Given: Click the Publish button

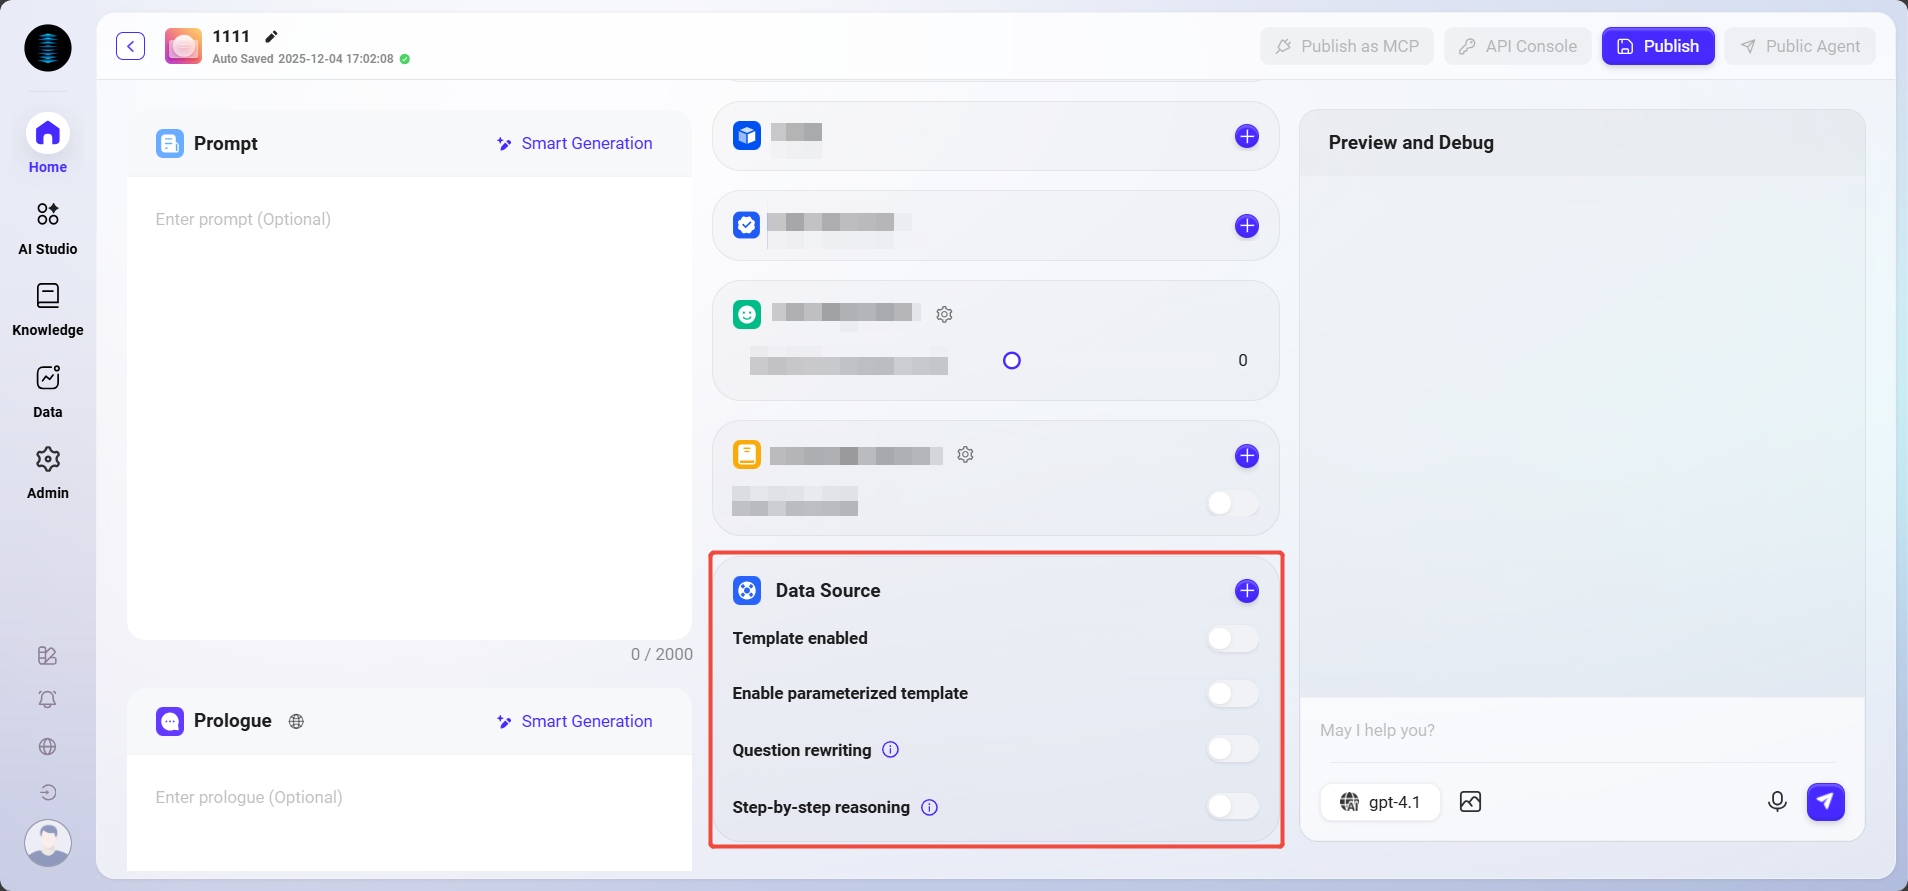Looking at the screenshot, I should (1657, 46).
